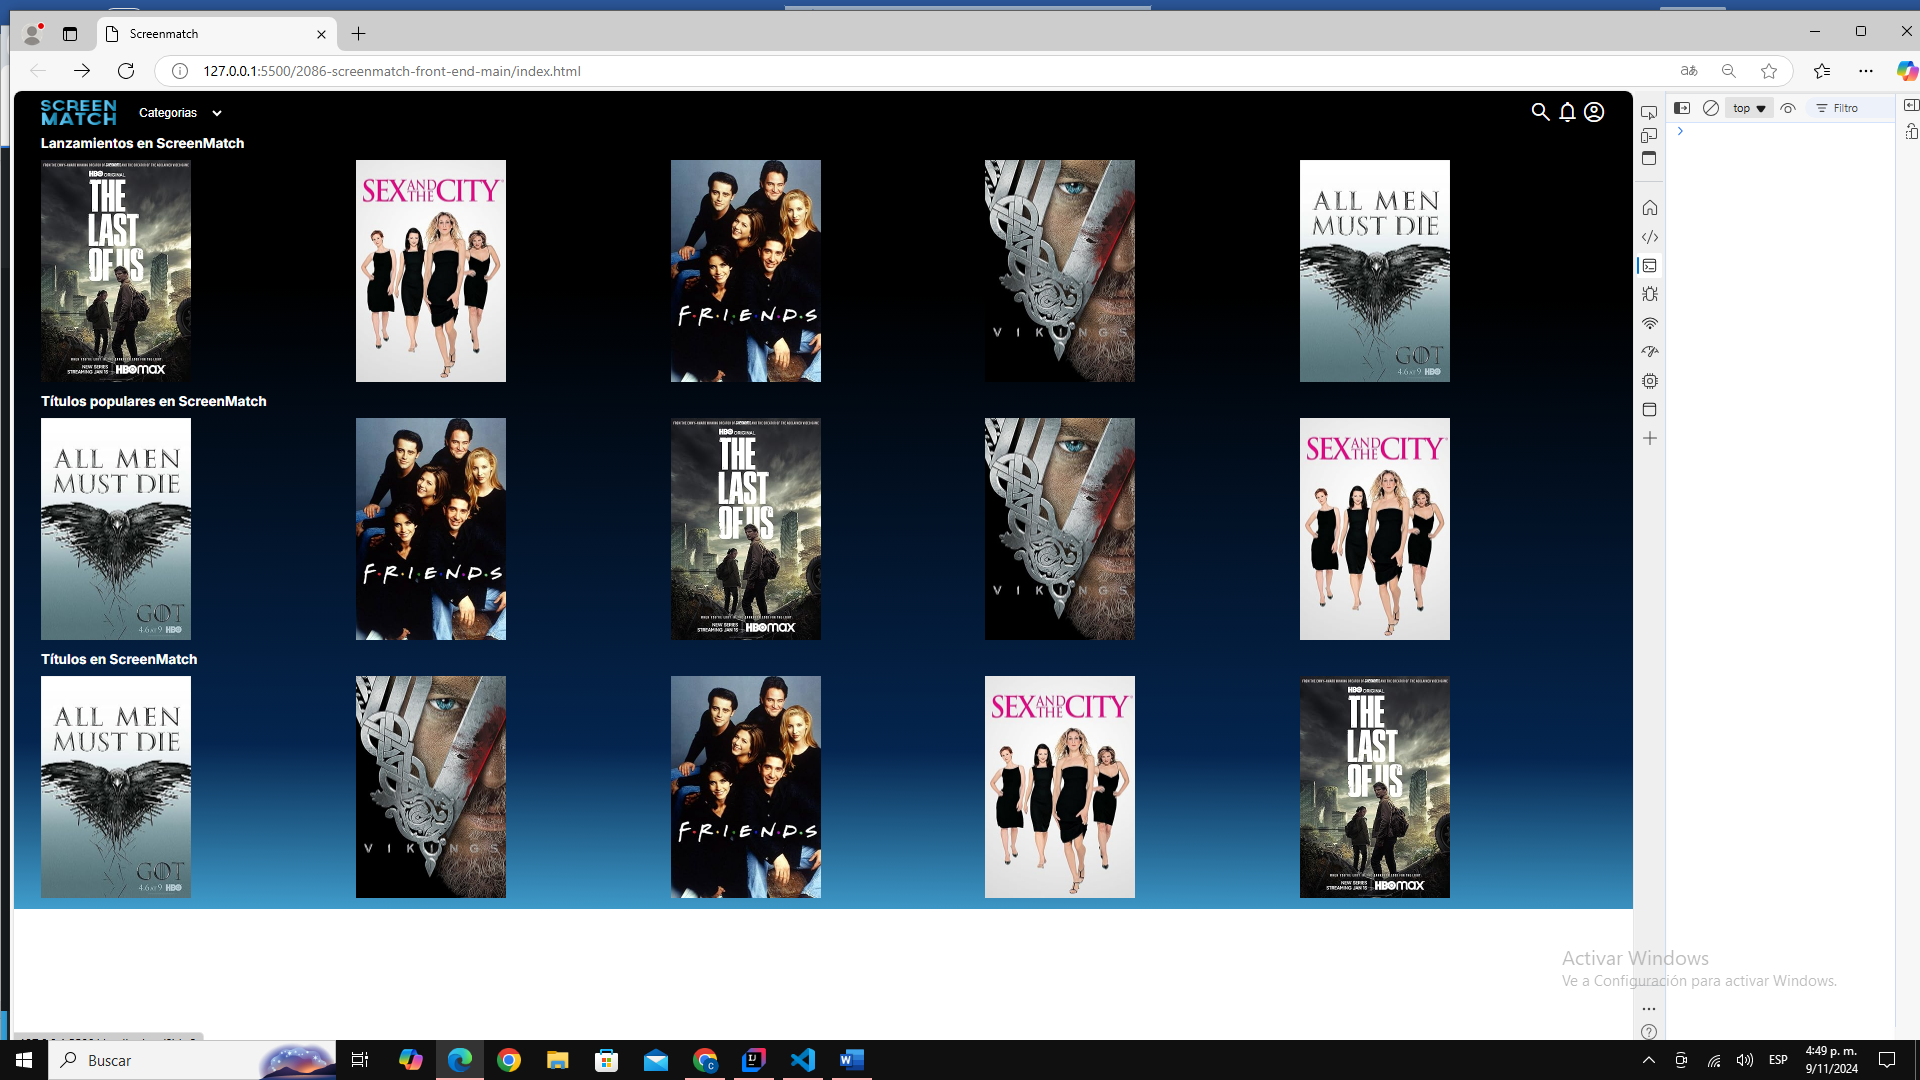Show hidden system tray icons
Viewport: 1920px width, 1080px height.
coord(1649,1060)
